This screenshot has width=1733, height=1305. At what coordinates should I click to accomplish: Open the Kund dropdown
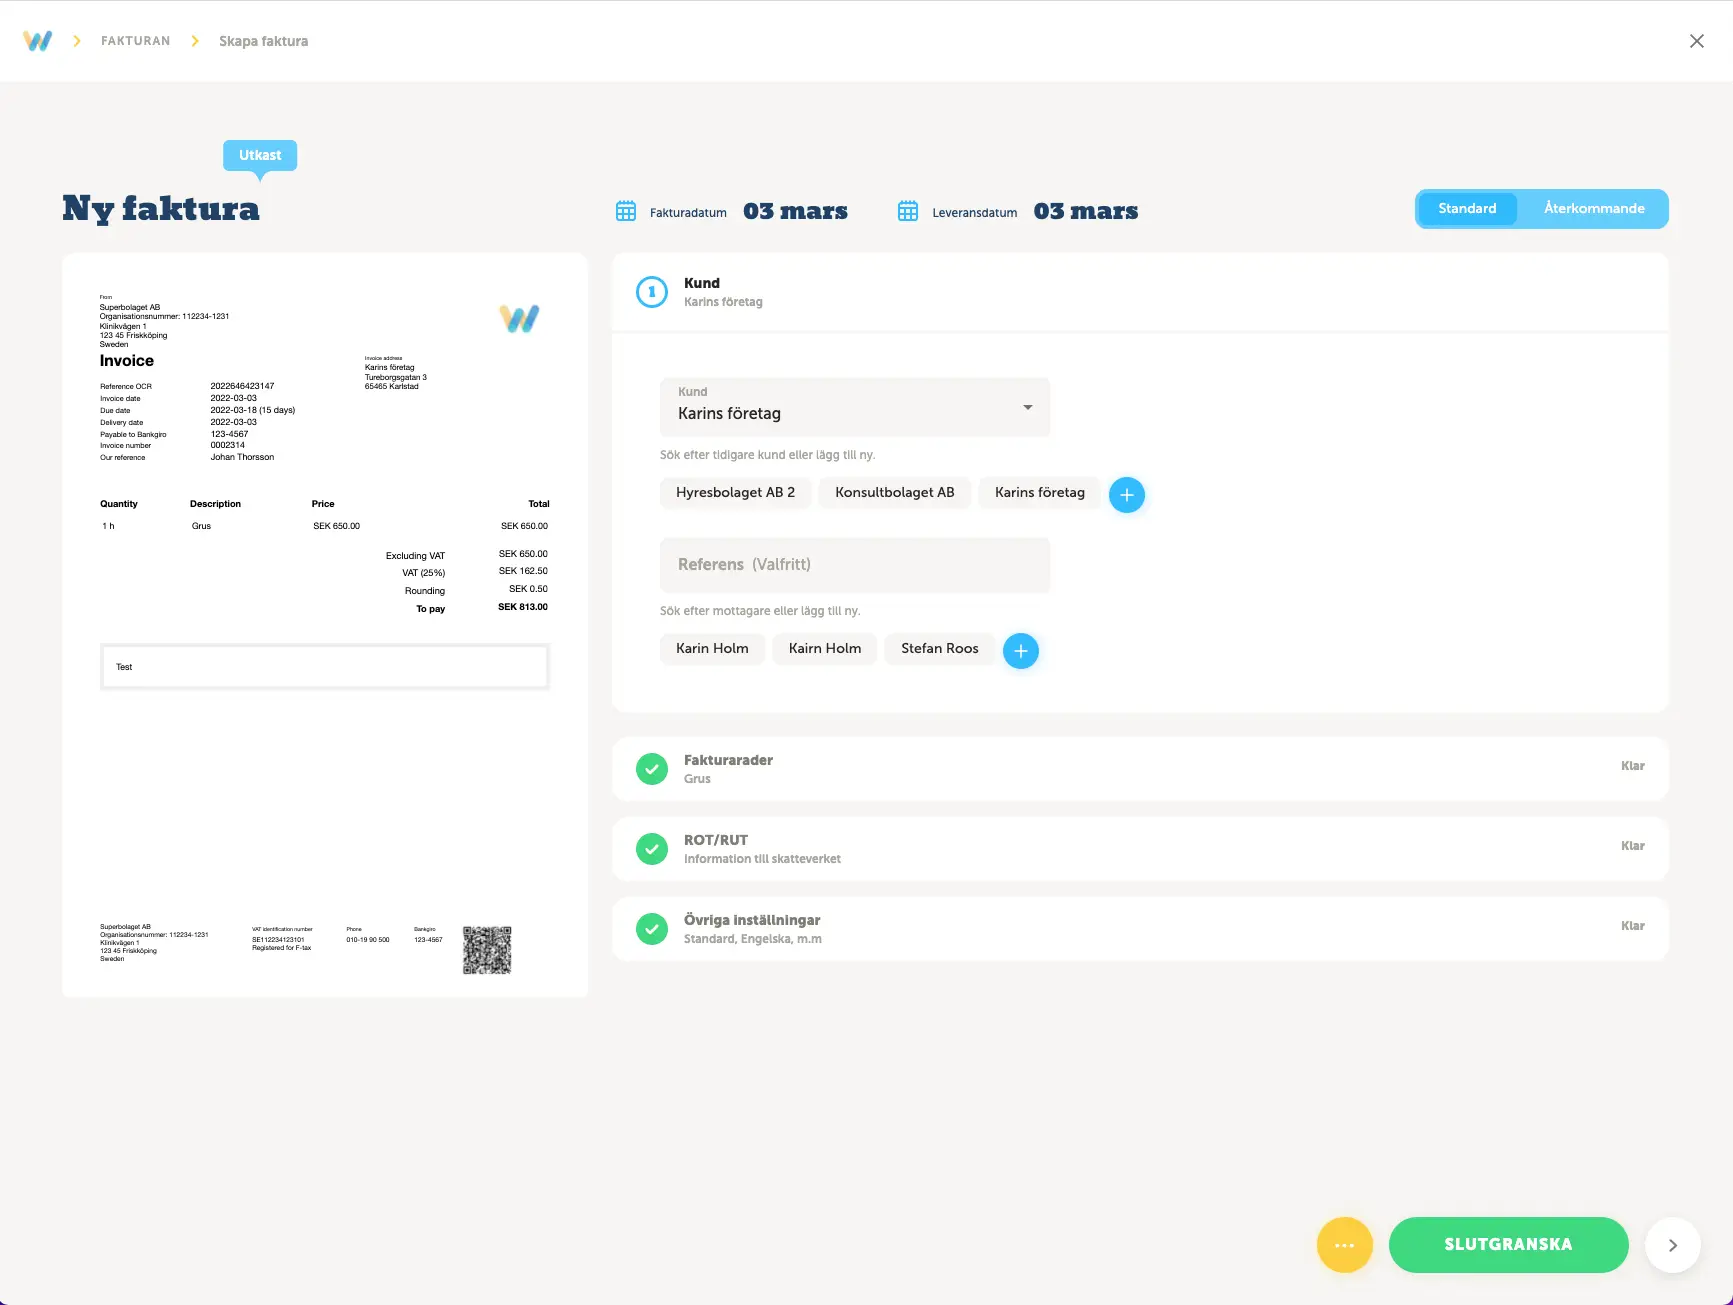point(855,406)
